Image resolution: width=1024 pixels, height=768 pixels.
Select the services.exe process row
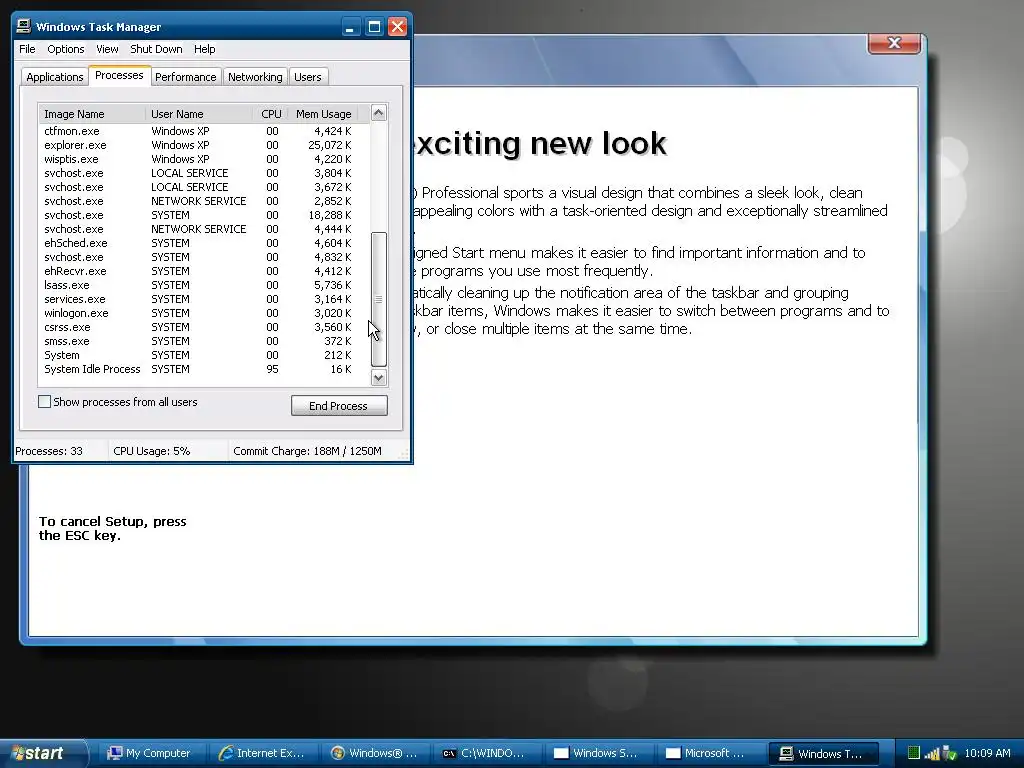[199, 299]
